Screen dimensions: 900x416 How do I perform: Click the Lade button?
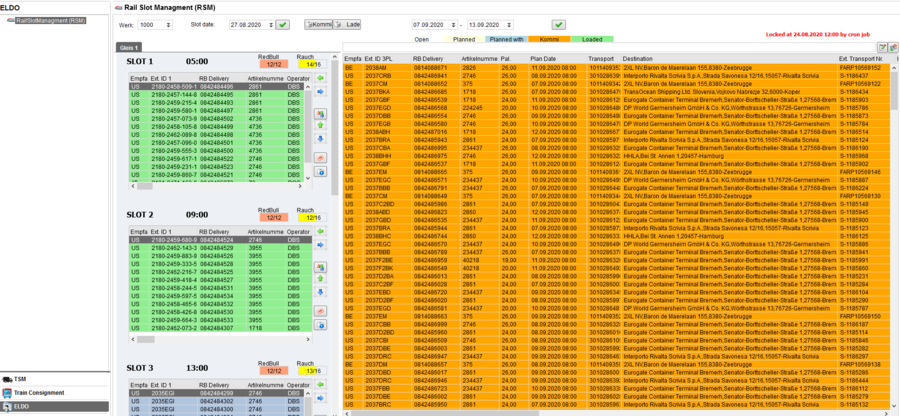coord(347,25)
